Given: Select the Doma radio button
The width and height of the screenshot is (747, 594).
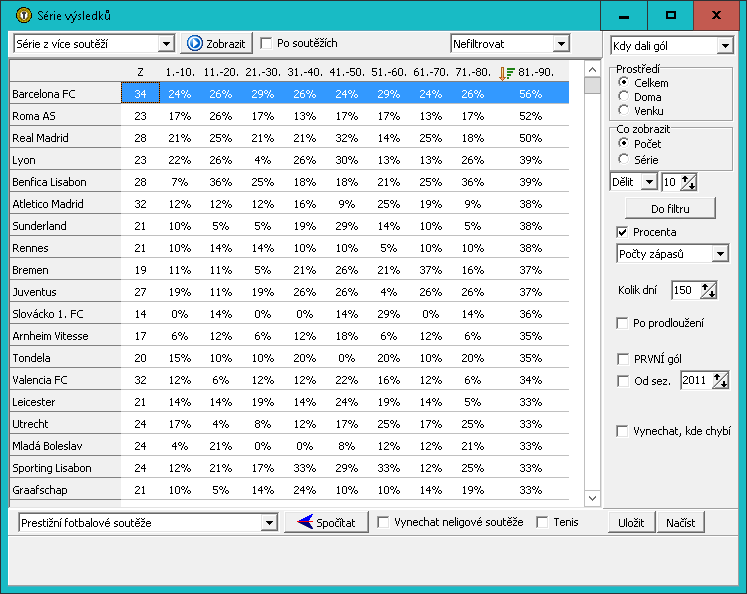Looking at the screenshot, I should (x=623, y=96).
